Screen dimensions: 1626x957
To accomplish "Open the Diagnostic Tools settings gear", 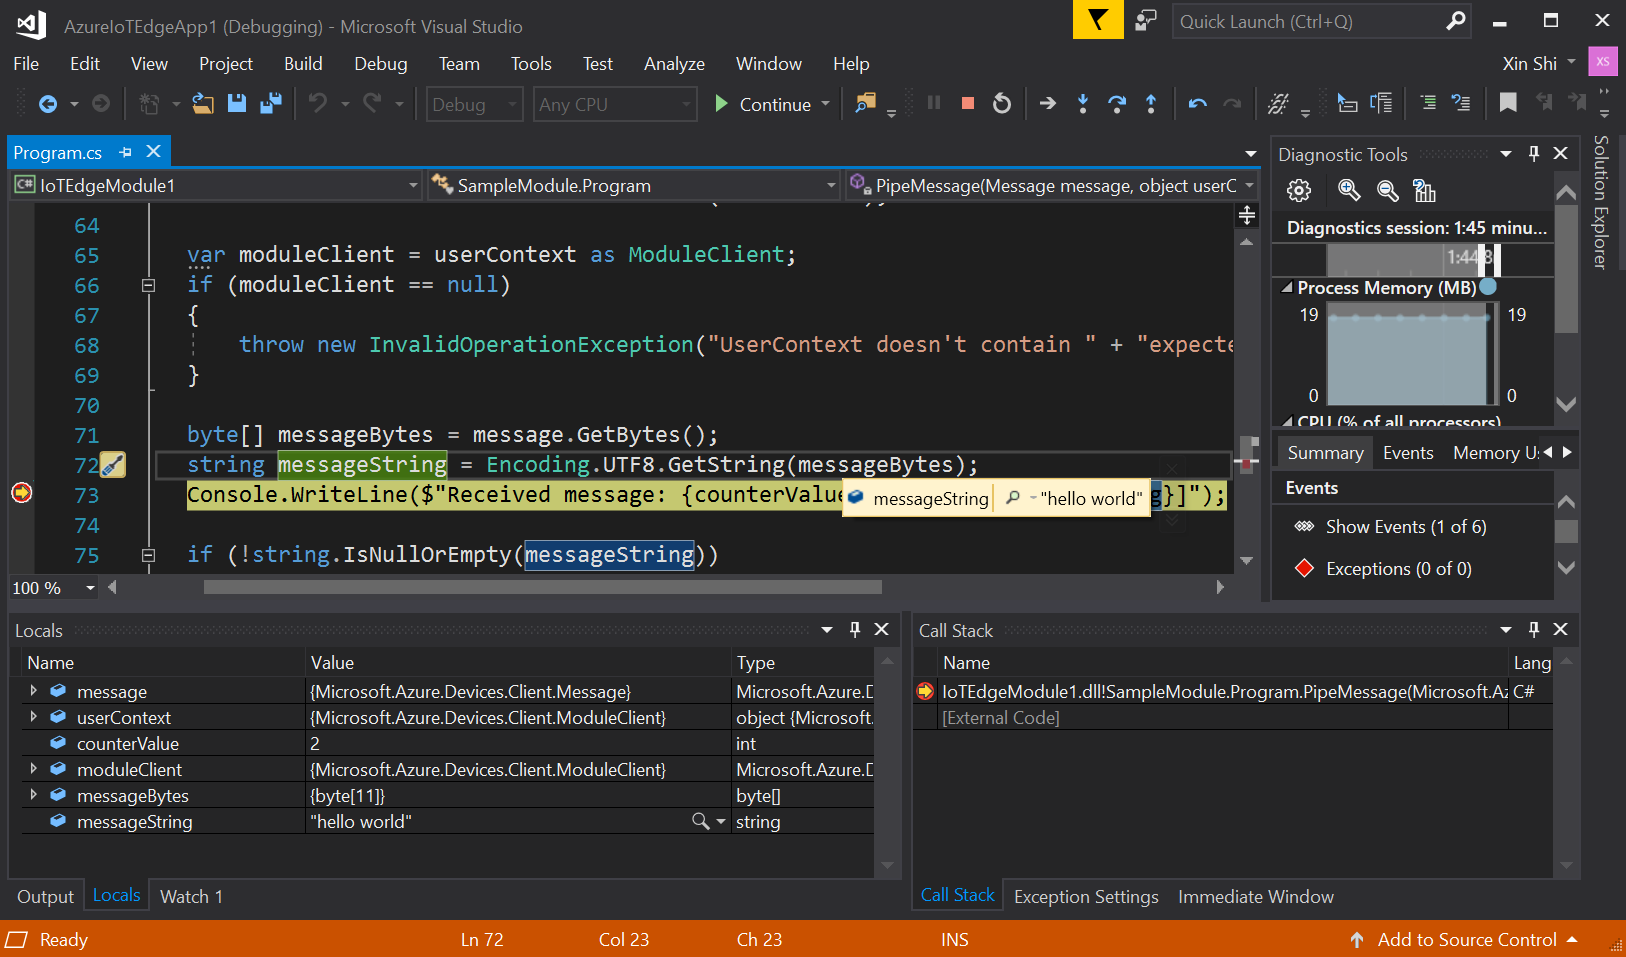I will 1298,190.
